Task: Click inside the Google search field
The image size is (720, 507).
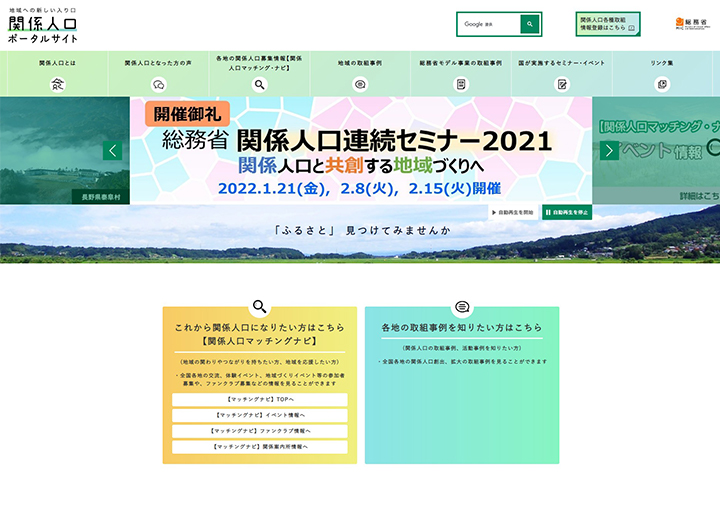Action: point(489,24)
